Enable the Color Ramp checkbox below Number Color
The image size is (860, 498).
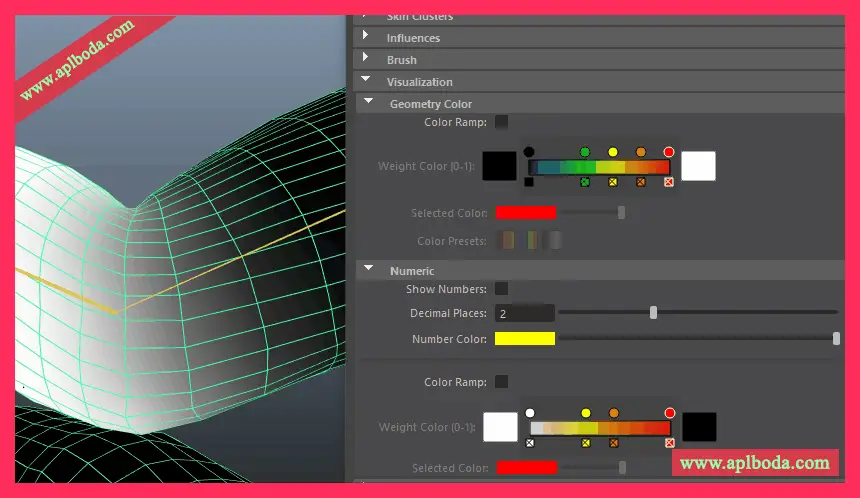click(502, 382)
